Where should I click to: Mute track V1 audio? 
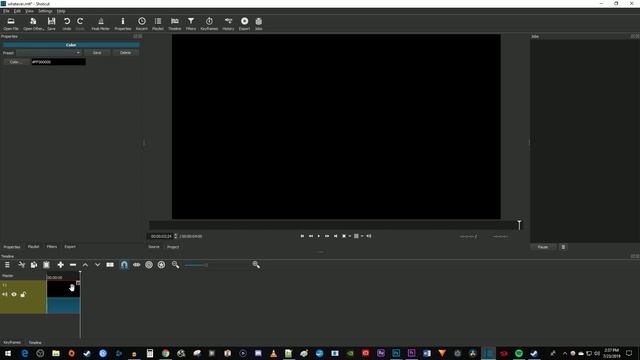pyautogui.click(x=5, y=294)
